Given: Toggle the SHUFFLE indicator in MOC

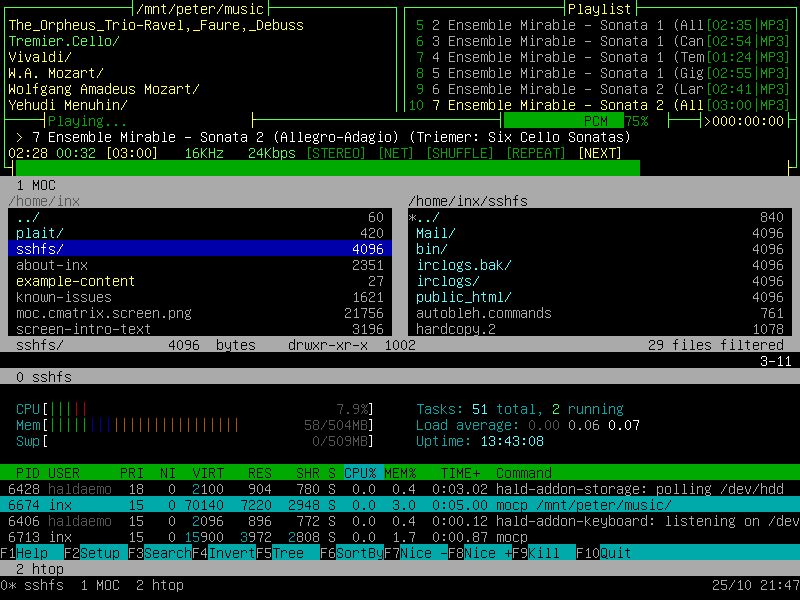Looking at the screenshot, I should (460, 153).
